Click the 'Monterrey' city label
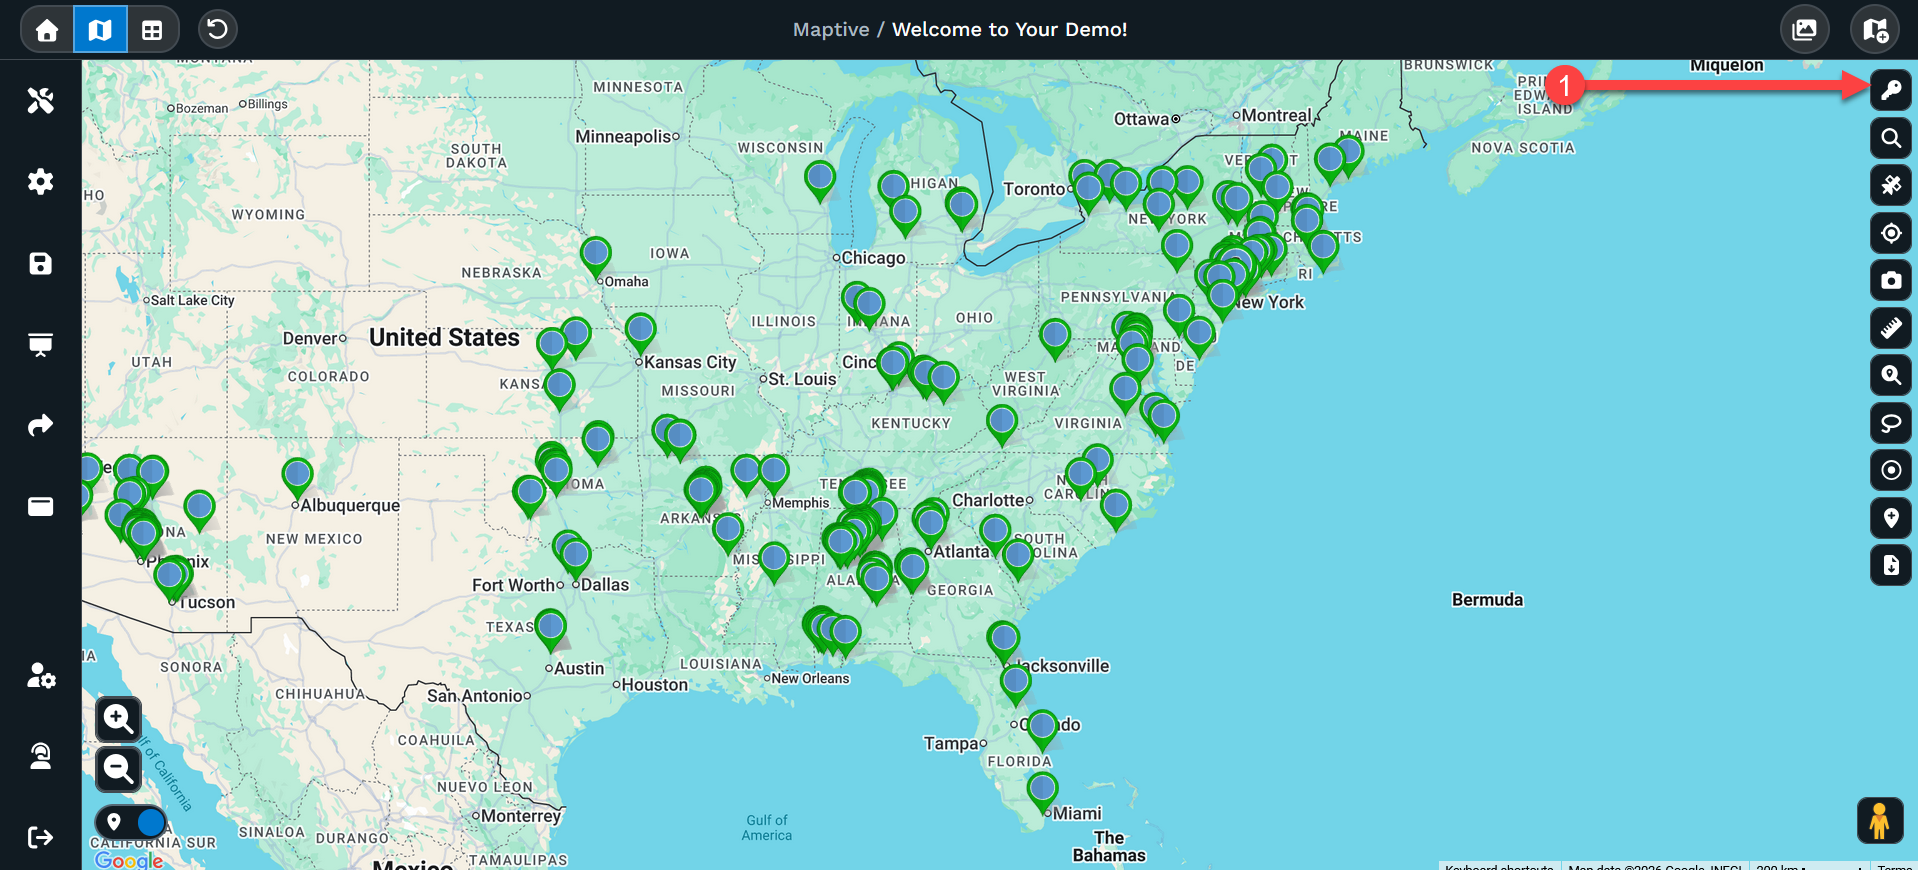This screenshot has width=1918, height=870. tap(521, 816)
